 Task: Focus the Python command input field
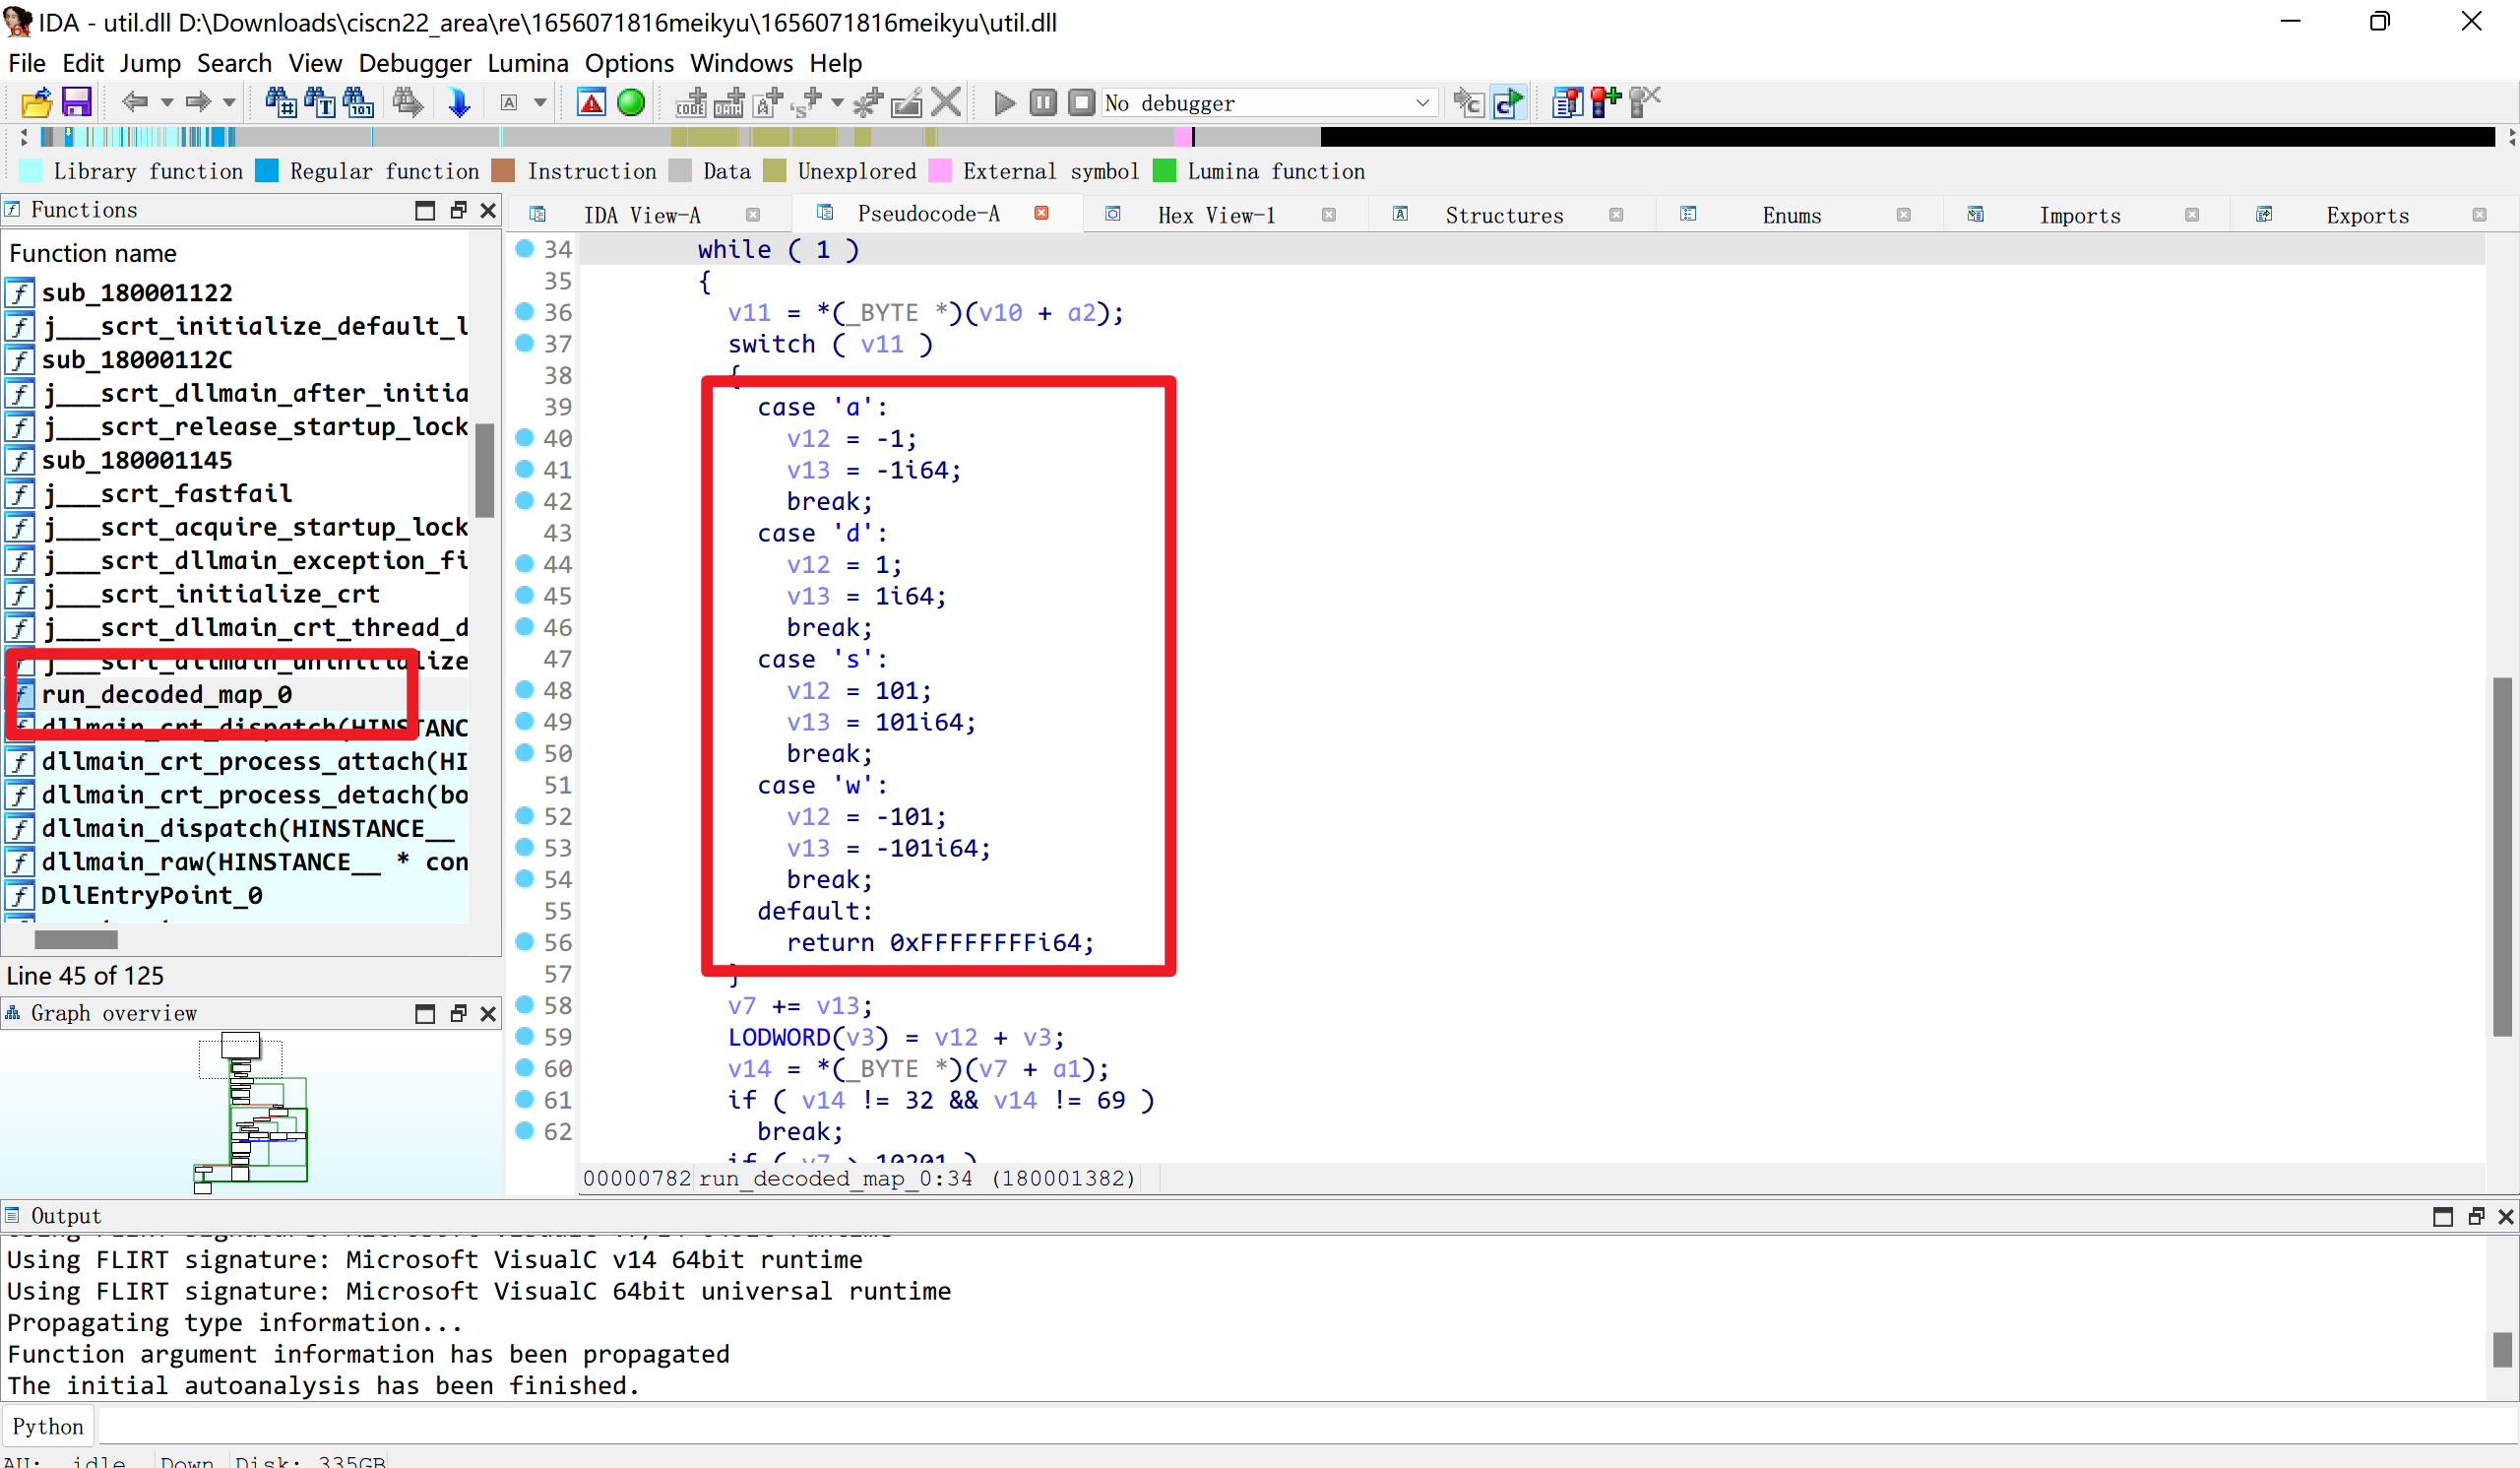[x=1306, y=1426]
